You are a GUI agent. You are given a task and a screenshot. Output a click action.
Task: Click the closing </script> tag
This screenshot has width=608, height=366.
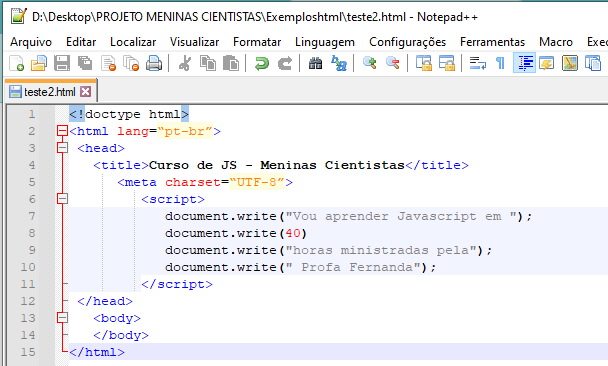click(177, 285)
